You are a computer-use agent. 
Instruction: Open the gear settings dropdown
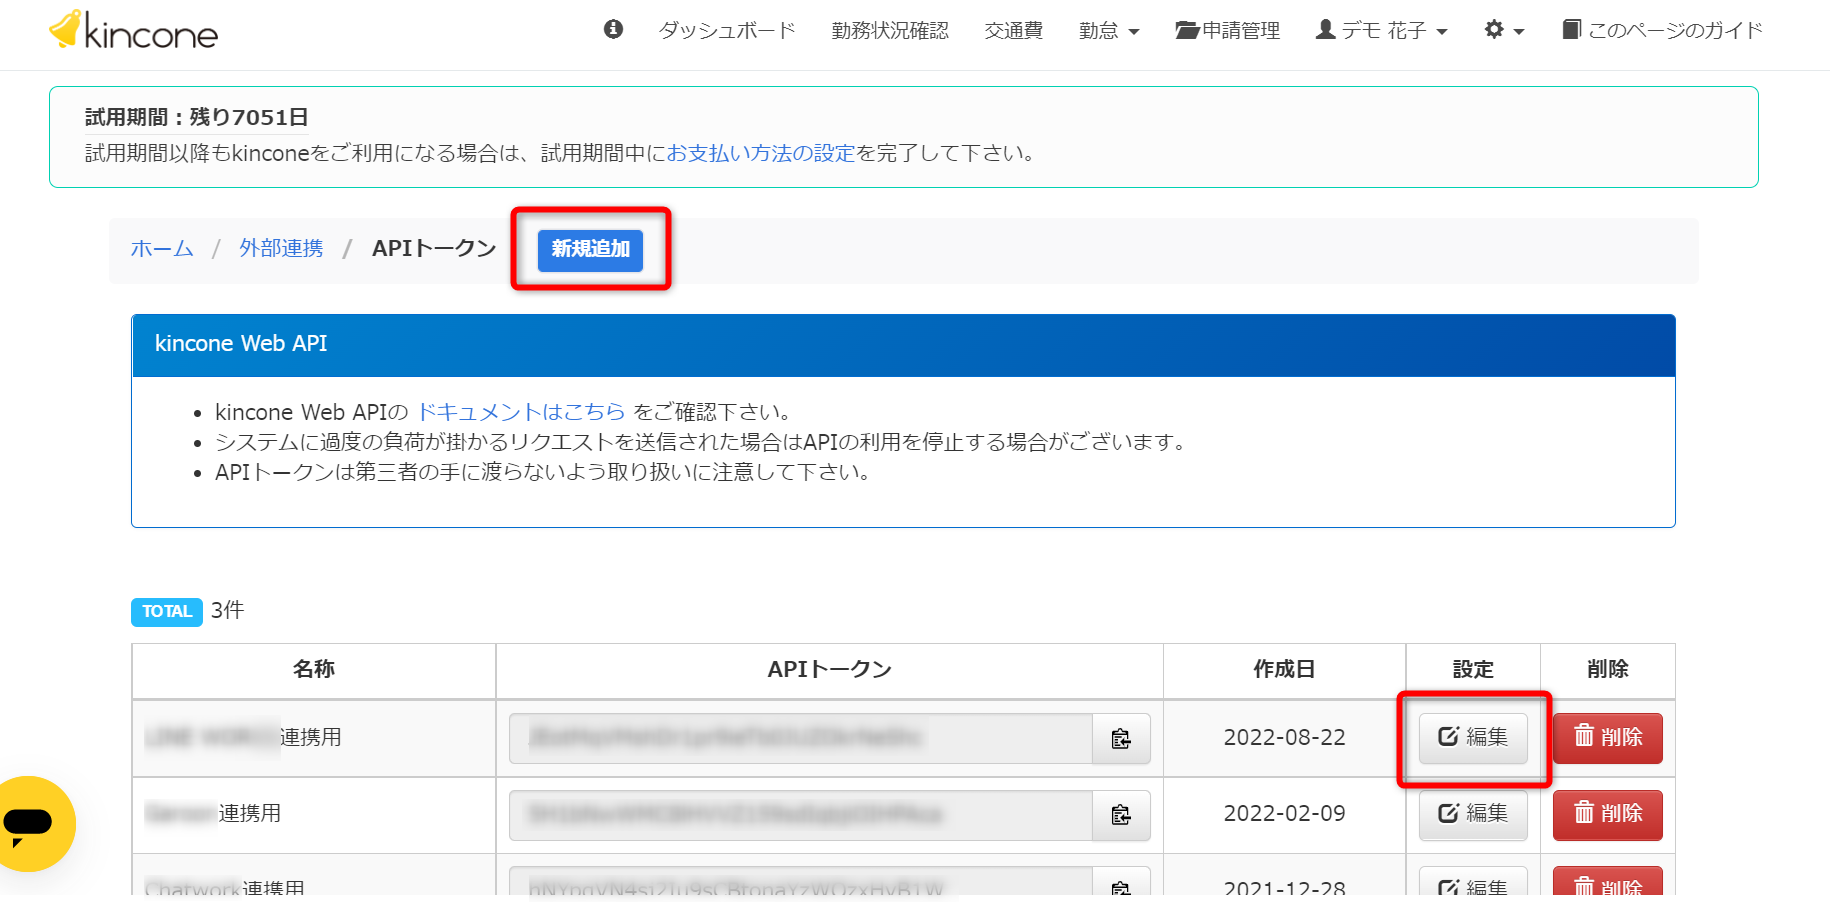[x=1504, y=31]
